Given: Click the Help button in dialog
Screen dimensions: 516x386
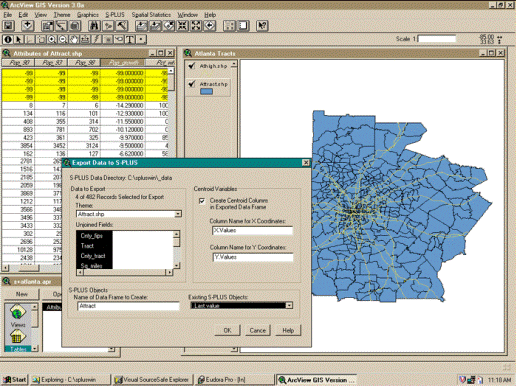Looking at the screenshot, I should pos(288,330).
